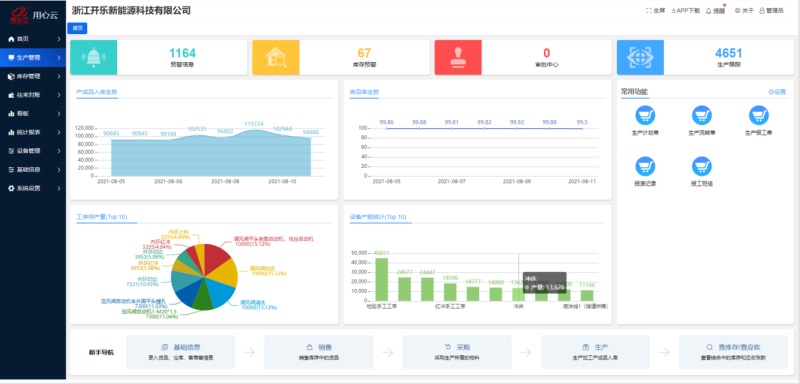800x384 pixels.
Task: Click the notification bell in the header
Action: (x=709, y=11)
